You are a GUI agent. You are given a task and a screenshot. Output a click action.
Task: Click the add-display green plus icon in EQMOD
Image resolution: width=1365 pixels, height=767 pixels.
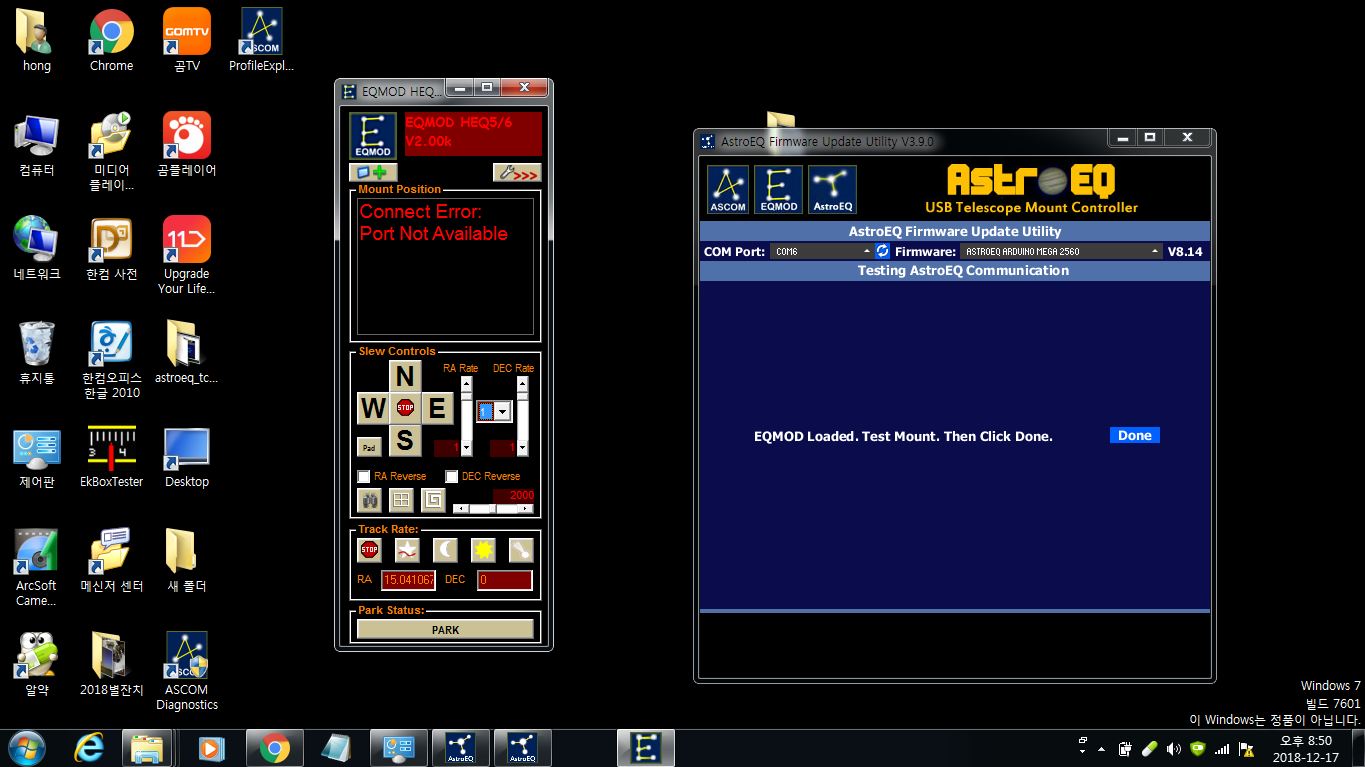[373, 172]
